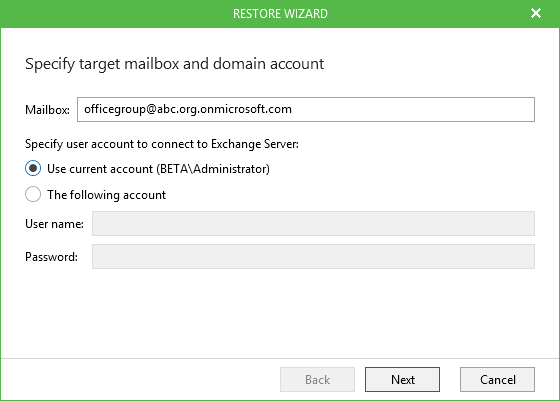Focus the Password input box
560x401 pixels.
tap(313, 256)
